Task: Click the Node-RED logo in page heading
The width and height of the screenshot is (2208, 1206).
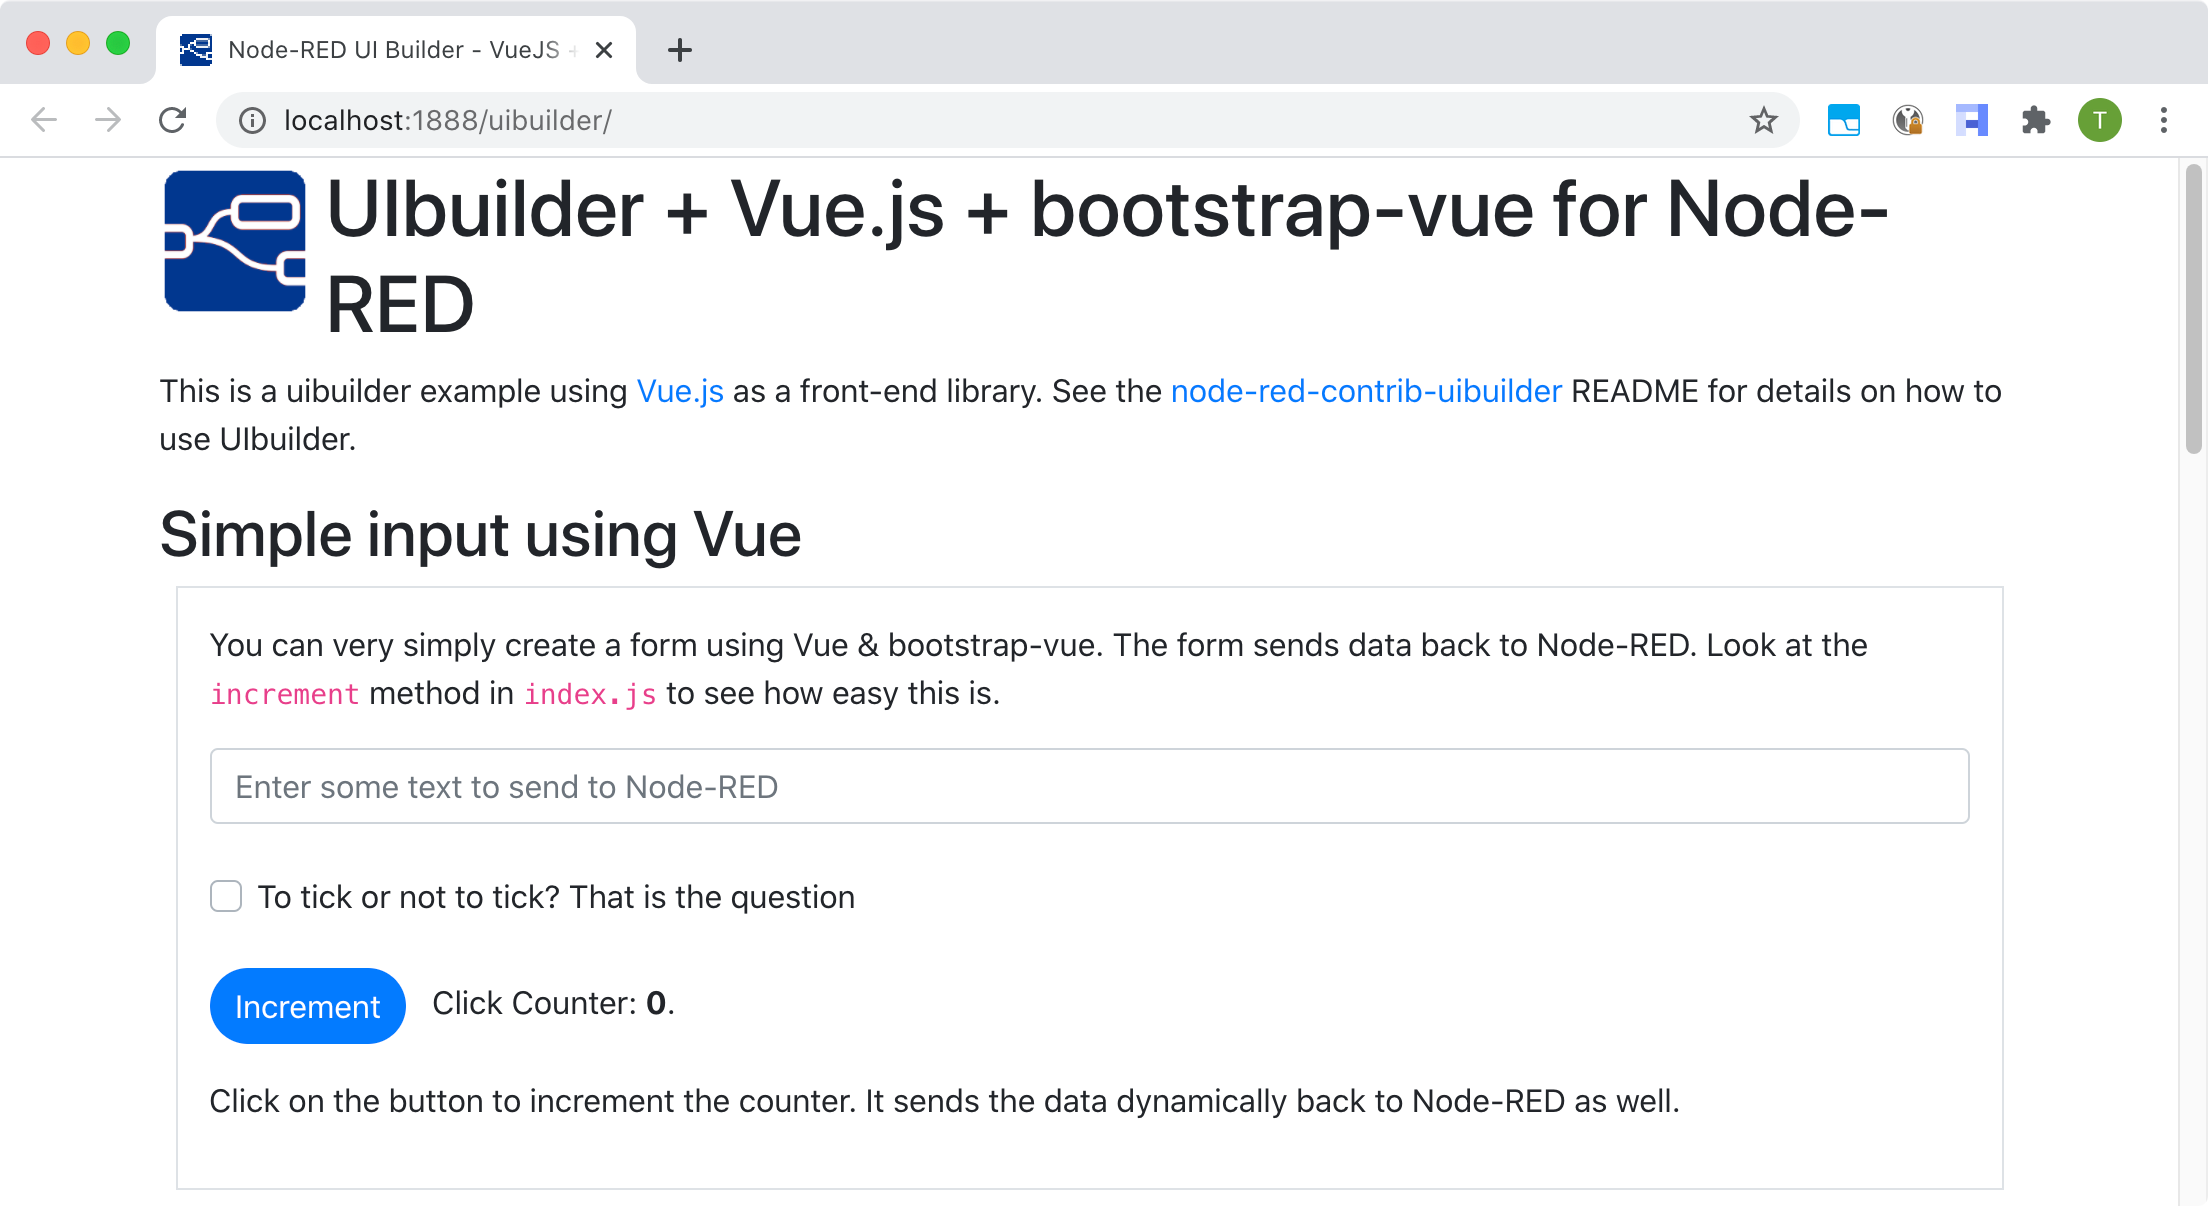Action: (x=235, y=241)
